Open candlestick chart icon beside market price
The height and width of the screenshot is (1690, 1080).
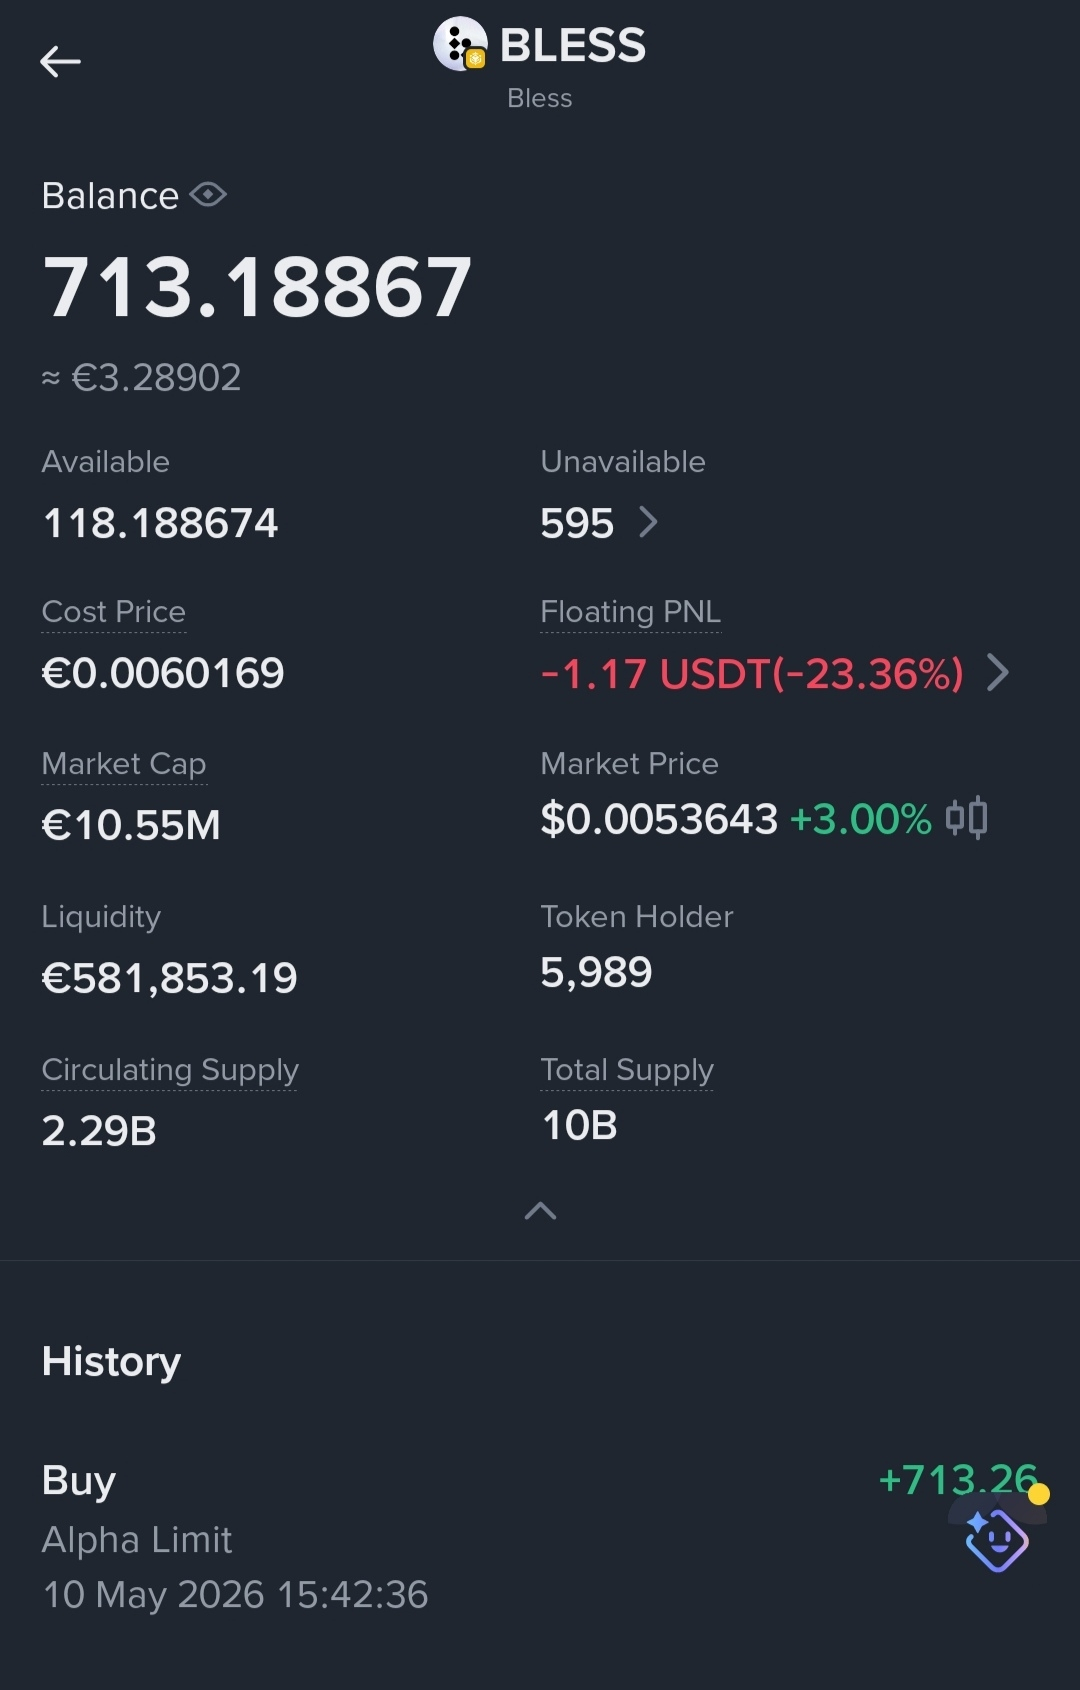point(967,818)
